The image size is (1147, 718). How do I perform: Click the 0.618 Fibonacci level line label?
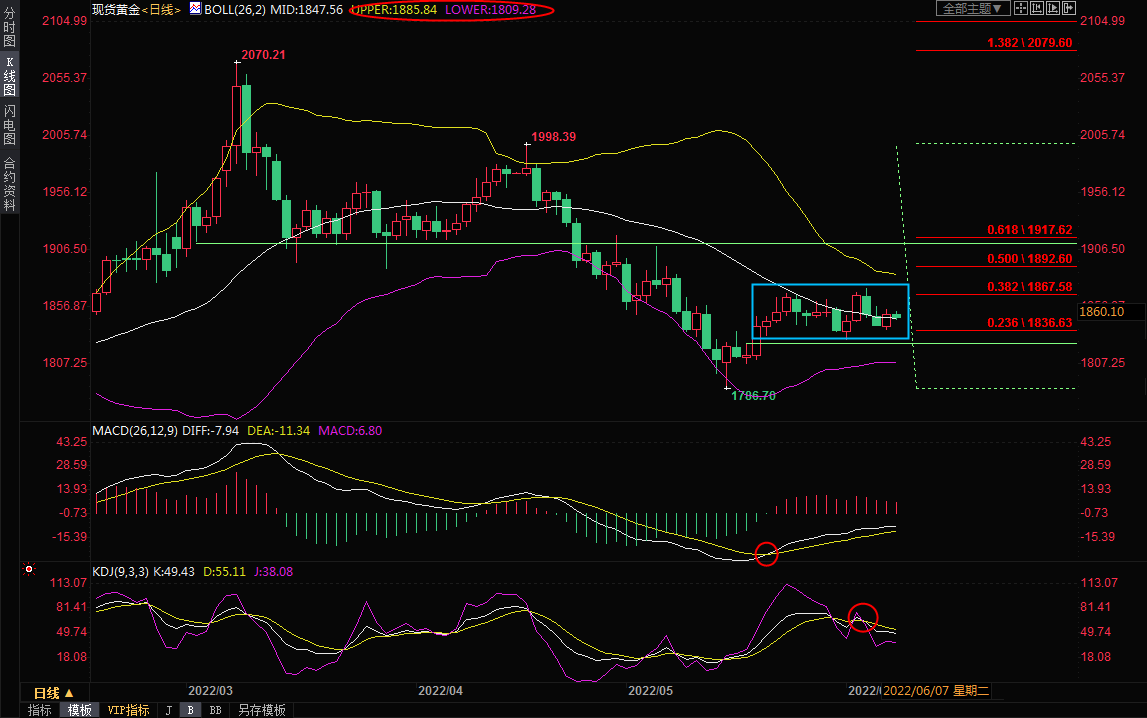(x=1029, y=230)
